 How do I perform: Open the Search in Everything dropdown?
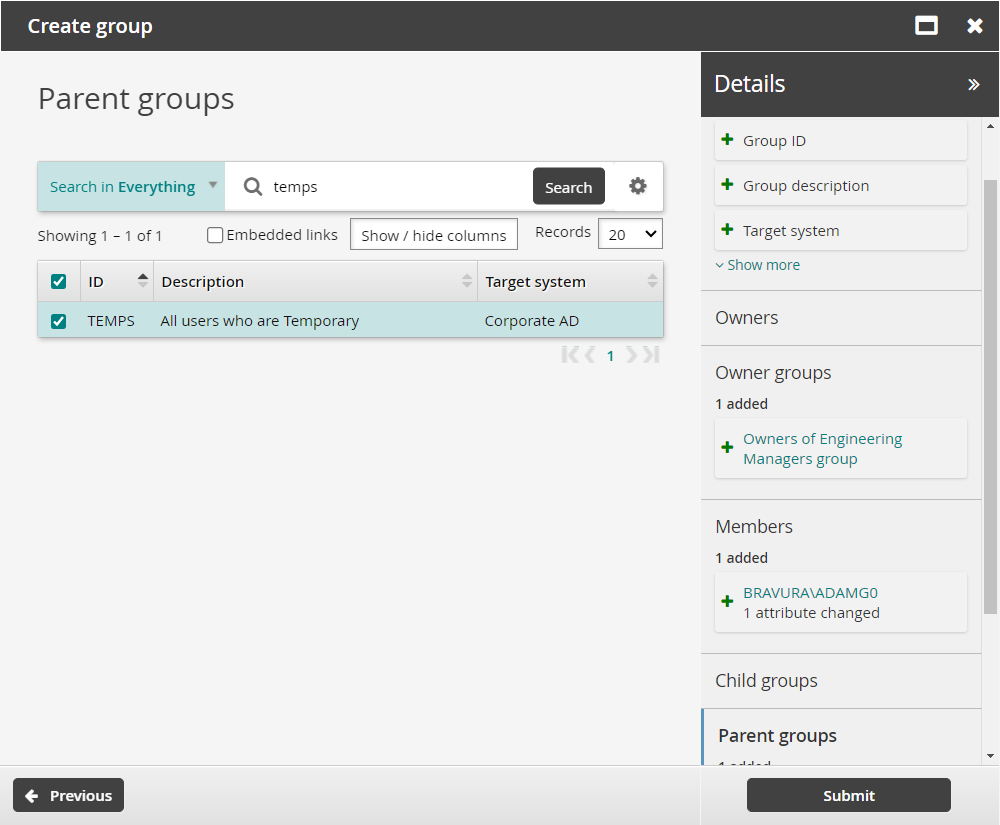click(130, 186)
